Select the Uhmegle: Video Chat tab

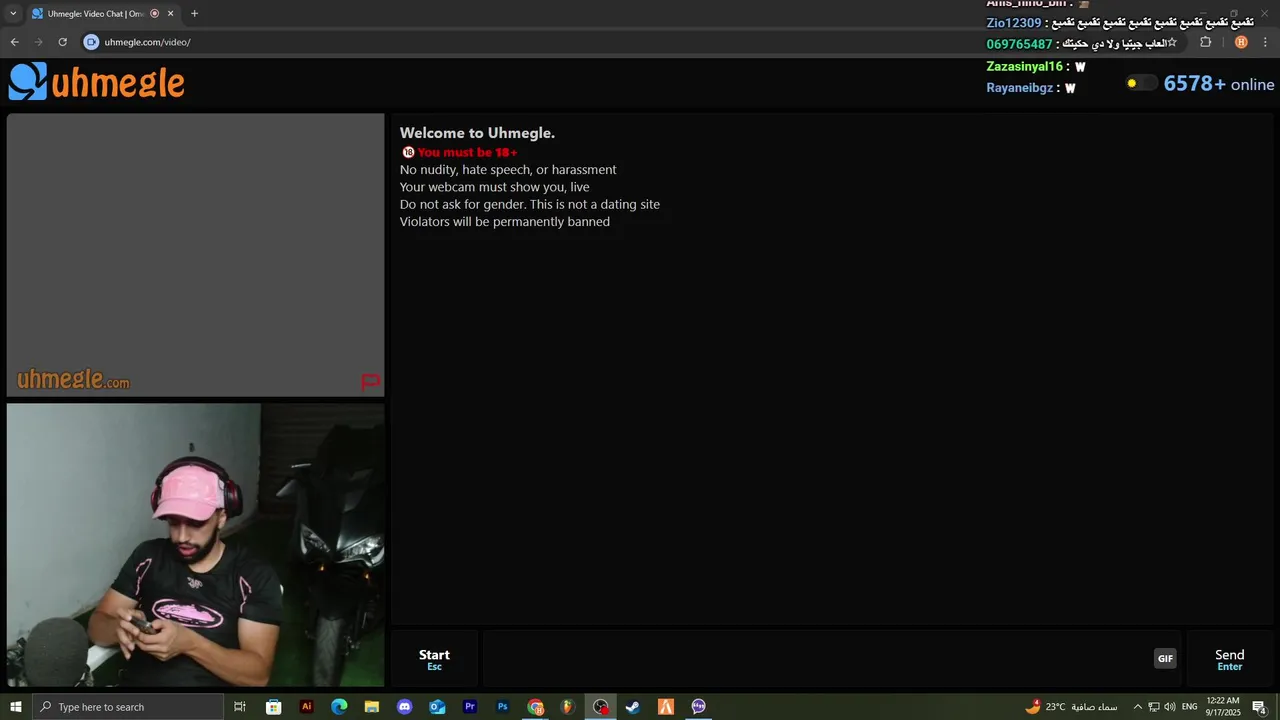click(95, 14)
